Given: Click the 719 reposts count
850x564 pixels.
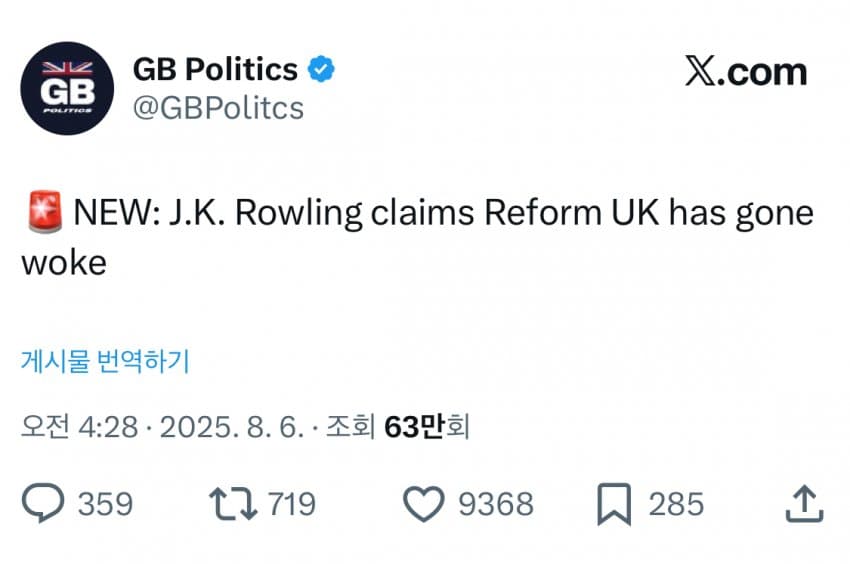Looking at the screenshot, I should [x=291, y=503].
